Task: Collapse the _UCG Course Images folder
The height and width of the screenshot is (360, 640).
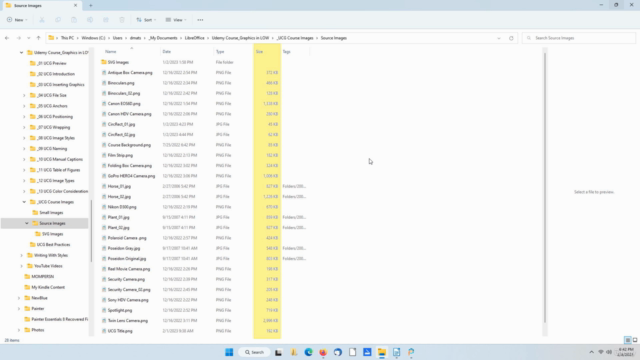Action: coord(24,202)
